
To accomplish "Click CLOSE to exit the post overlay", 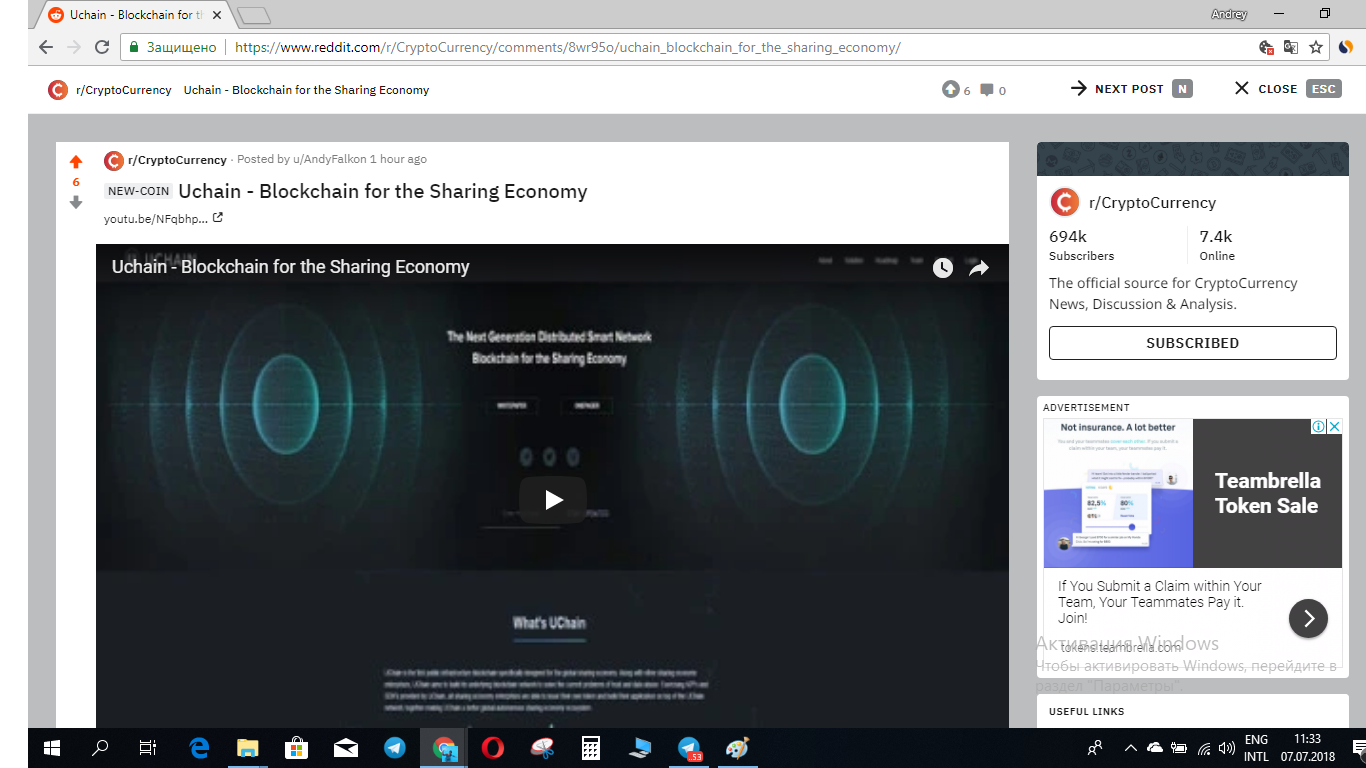I will pyautogui.click(x=1286, y=89).
